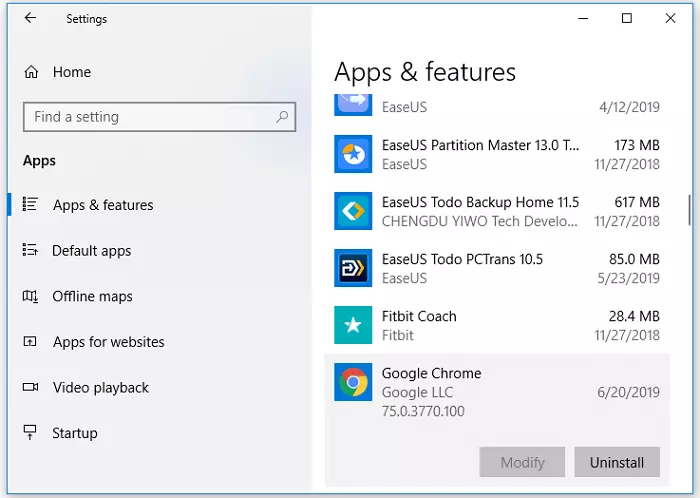This screenshot has height=498, width=700.
Task: Select EaseUS Todo Backup Home 11.5 name
Action: pyautogui.click(x=480, y=202)
